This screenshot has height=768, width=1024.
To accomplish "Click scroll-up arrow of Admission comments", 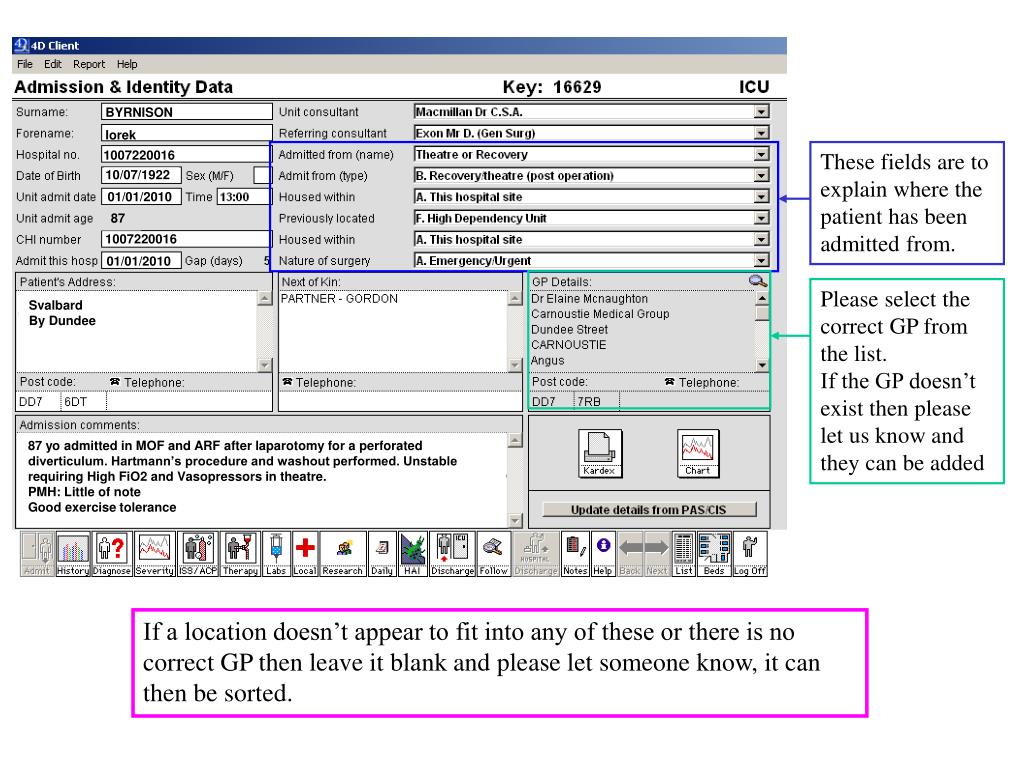I will click(x=515, y=440).
